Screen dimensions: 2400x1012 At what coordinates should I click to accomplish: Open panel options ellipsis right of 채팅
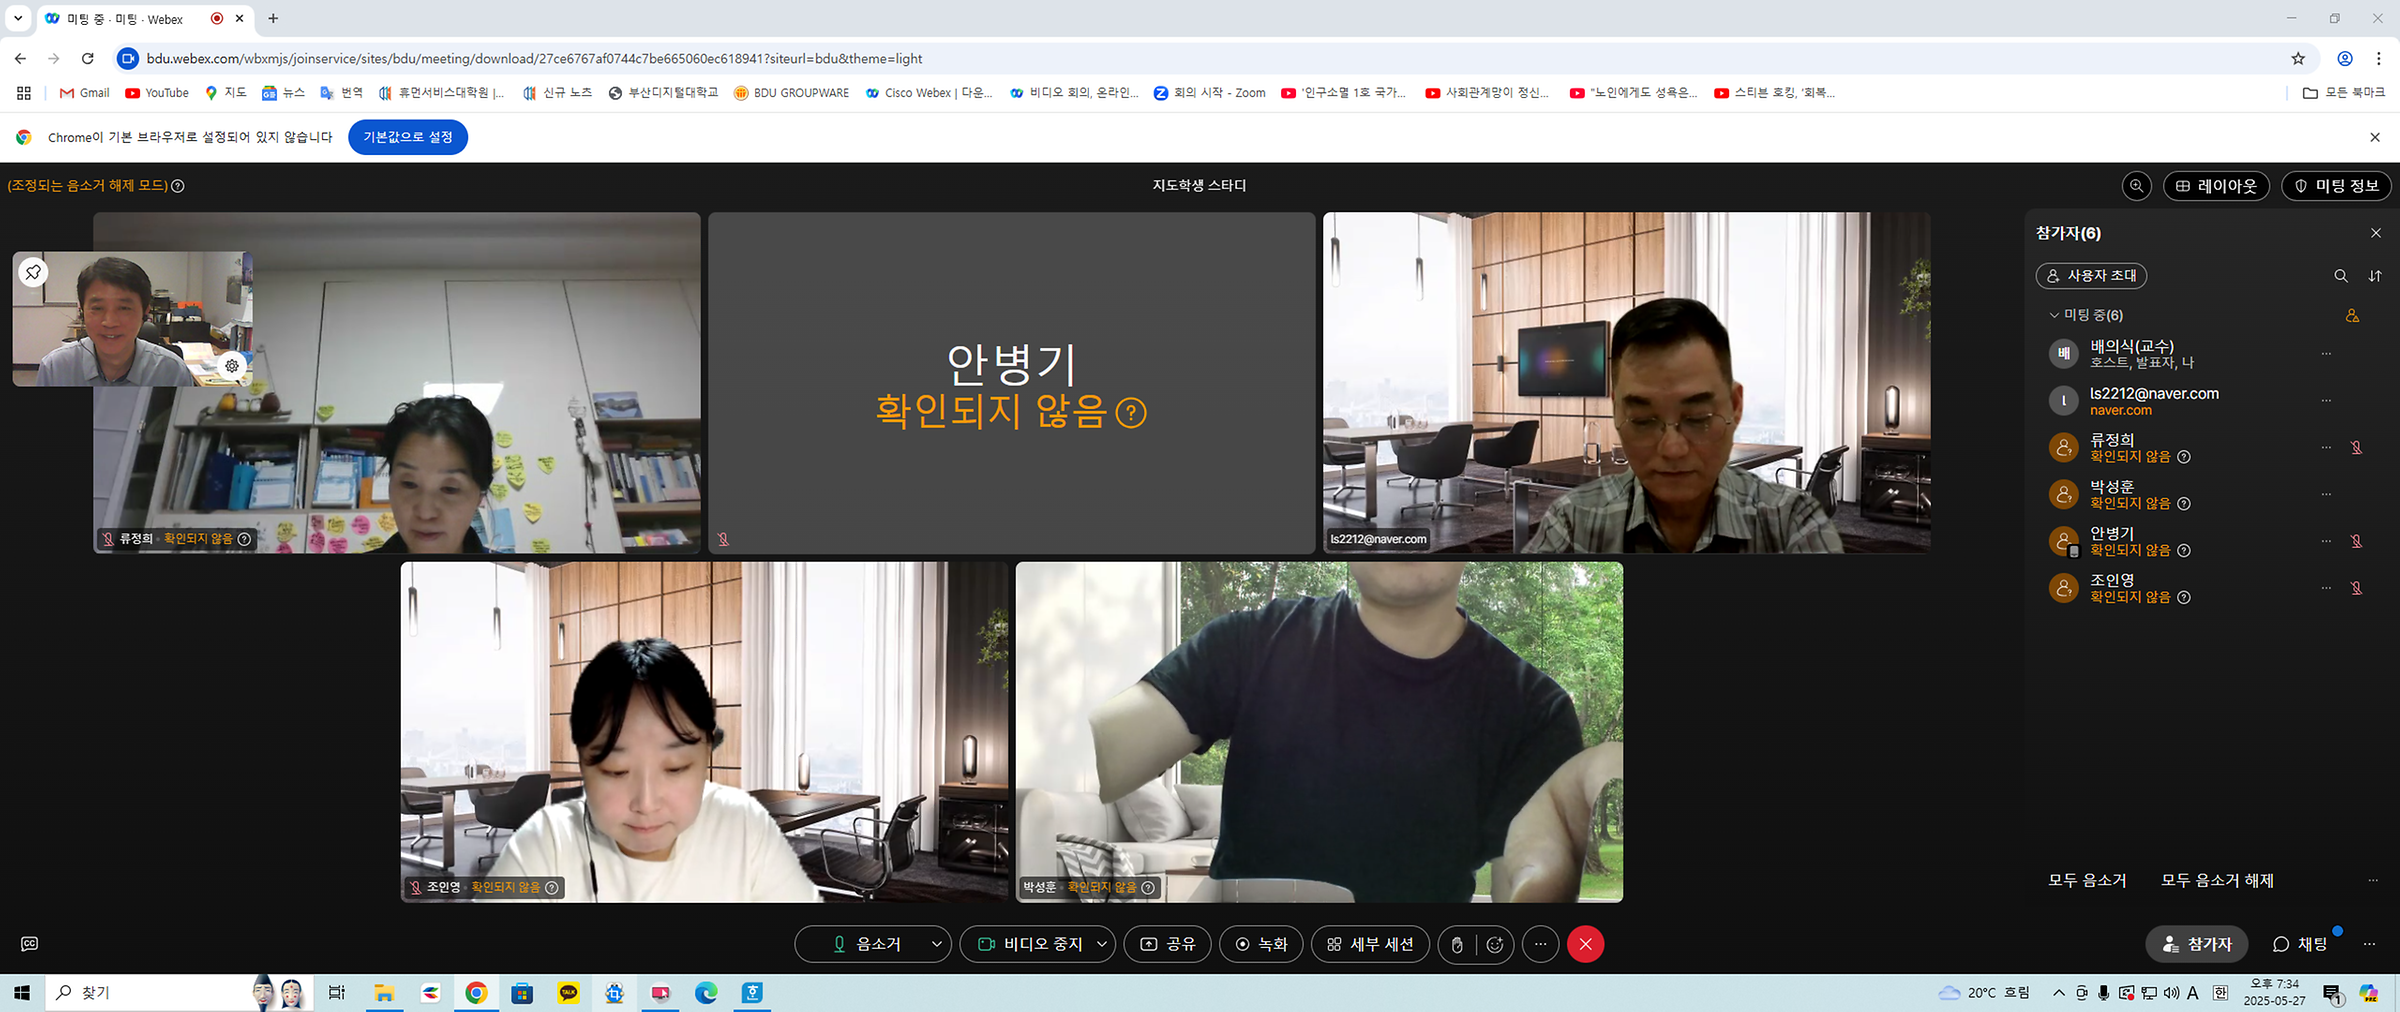2369,944
